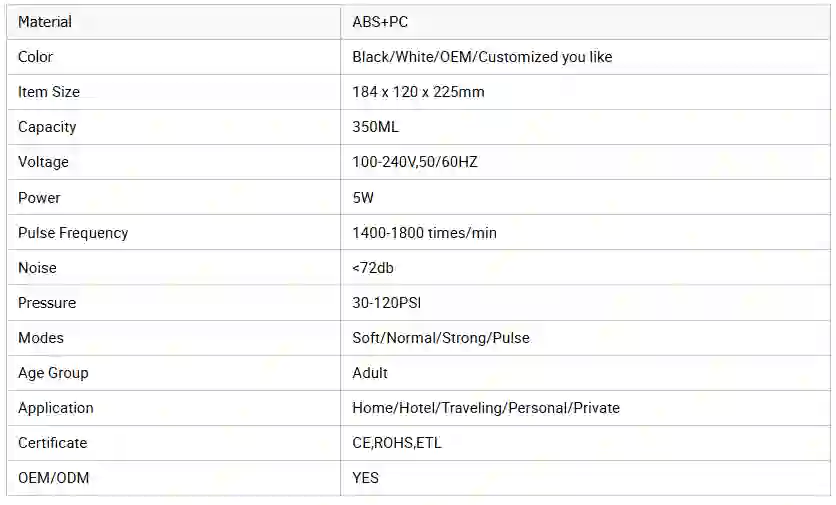Click the Color row label

[x=35, y=57]
